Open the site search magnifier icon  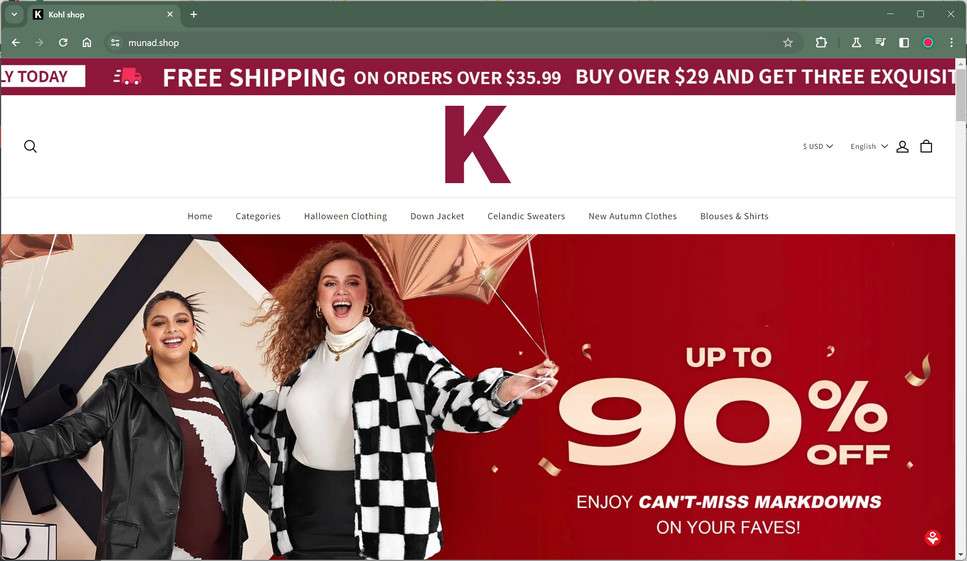[30, 146]
